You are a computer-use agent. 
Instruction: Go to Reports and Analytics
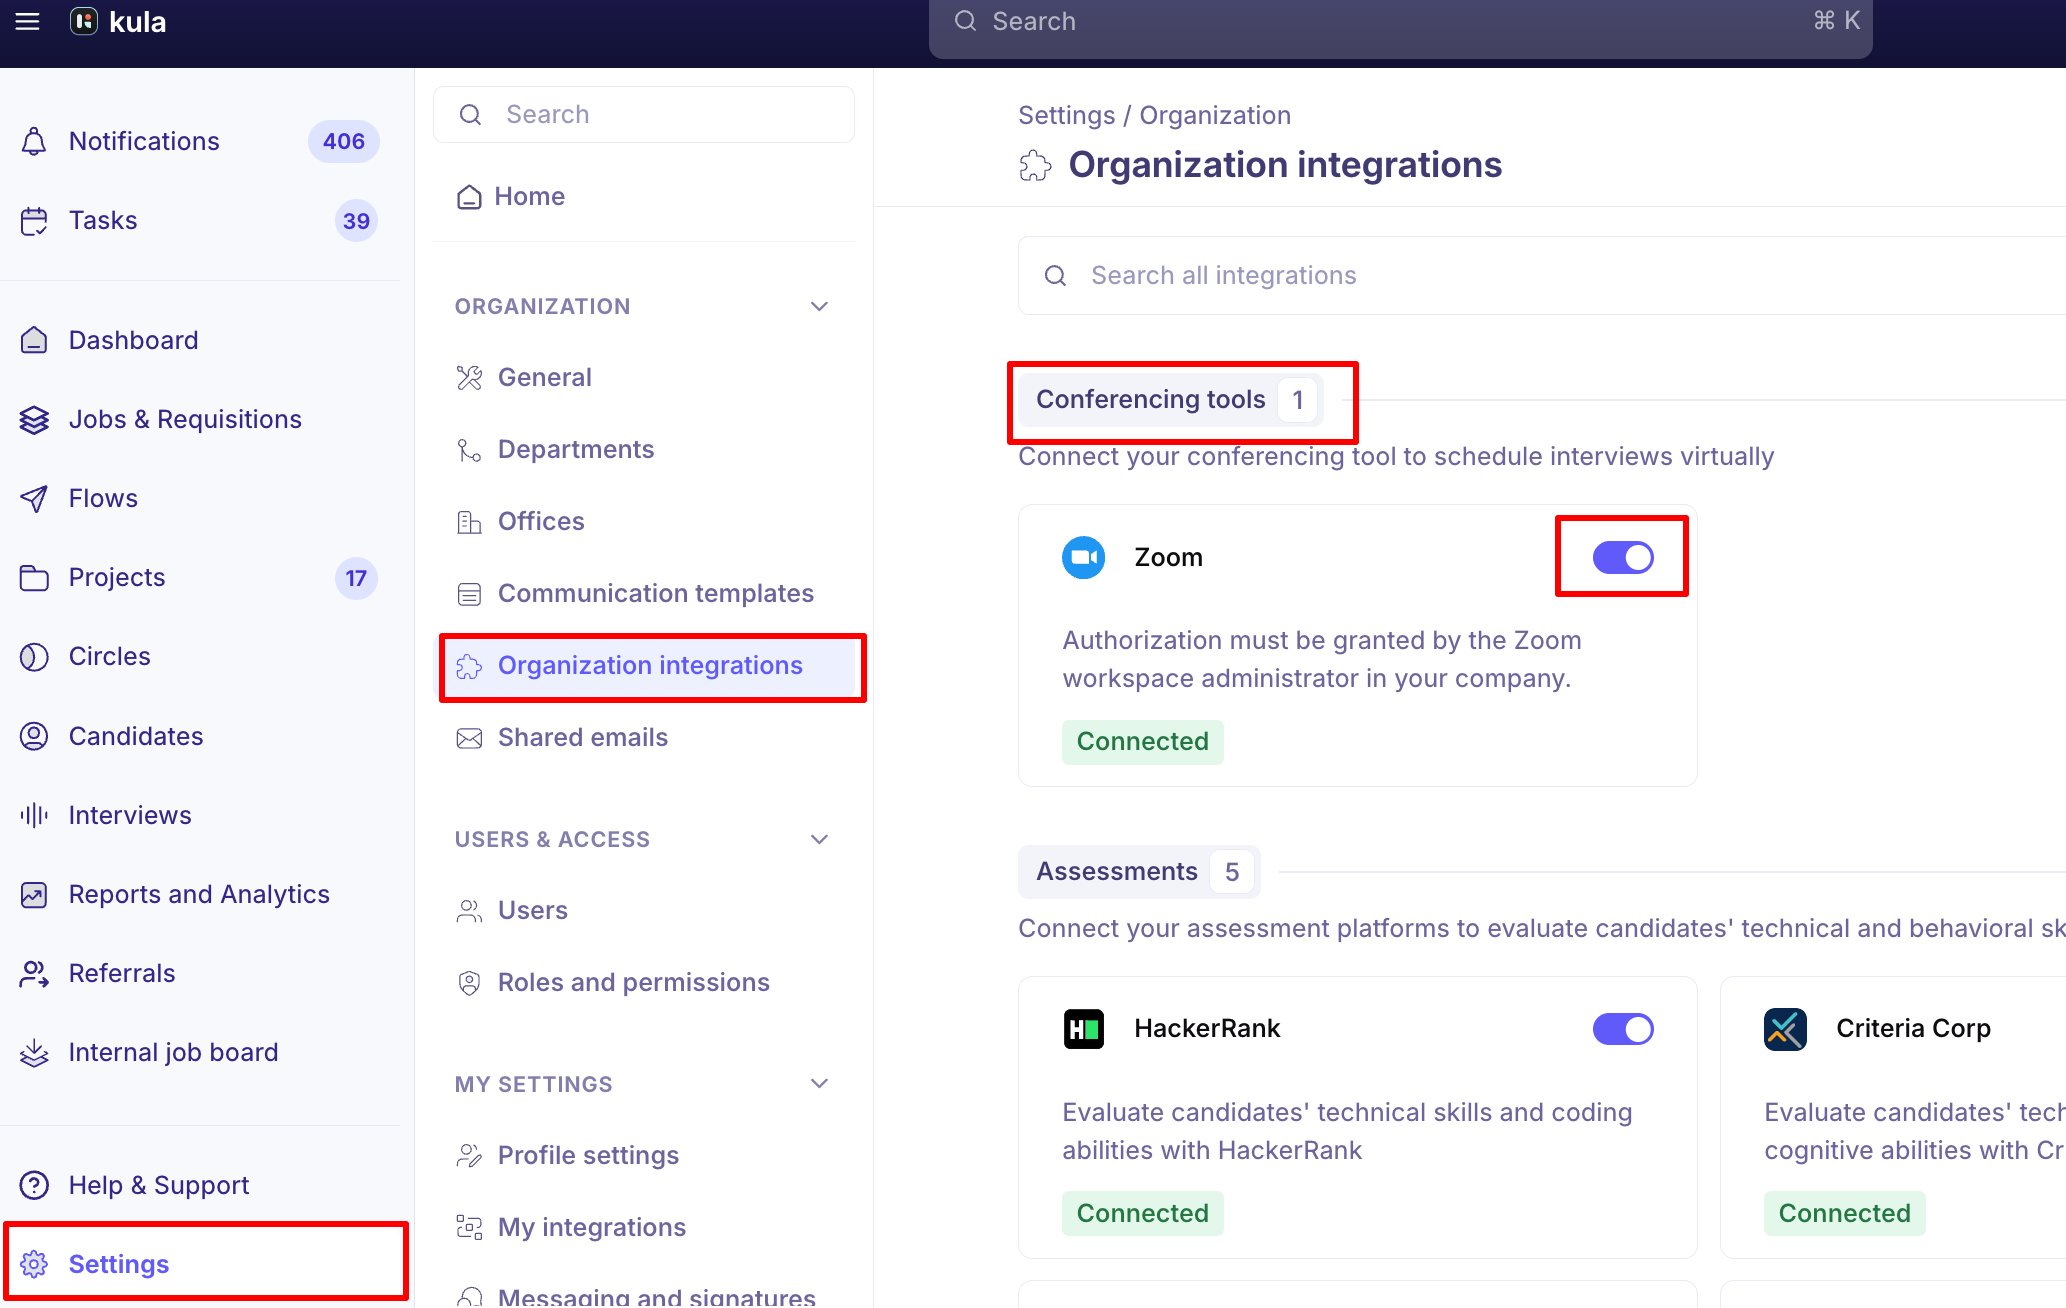point(200,894)
